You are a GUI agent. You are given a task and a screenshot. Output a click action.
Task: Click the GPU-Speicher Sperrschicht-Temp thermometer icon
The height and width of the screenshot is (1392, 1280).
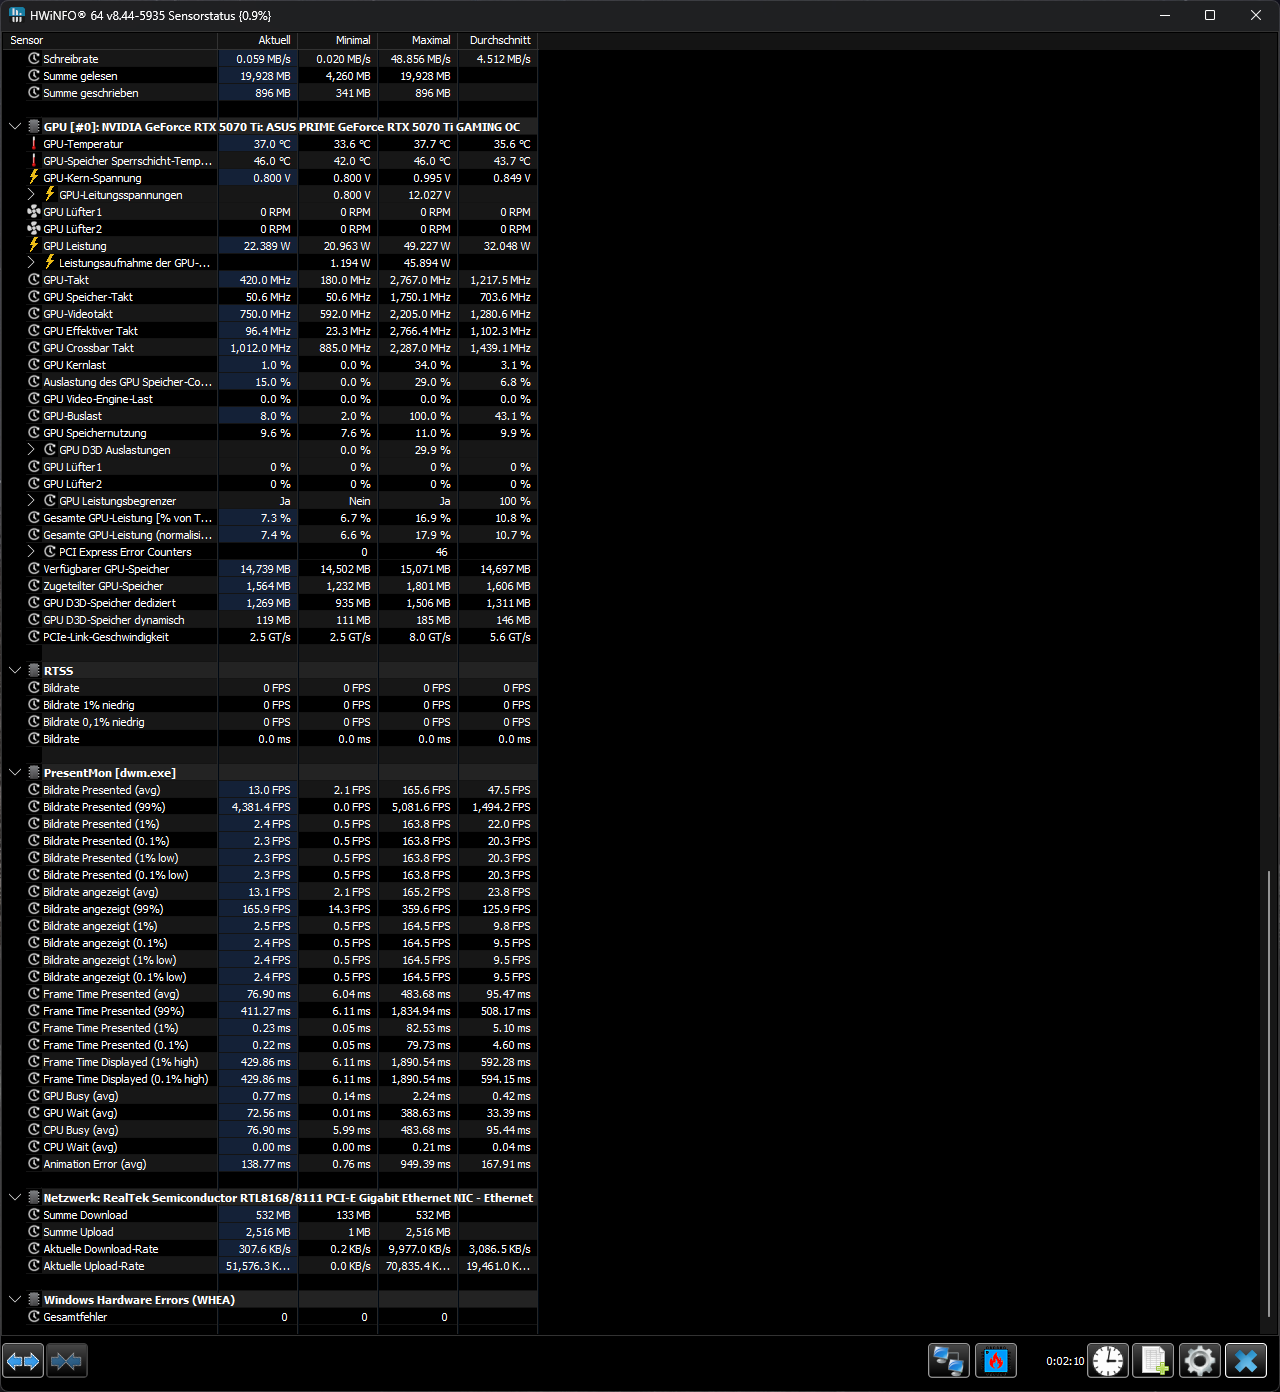coord(34,161)
